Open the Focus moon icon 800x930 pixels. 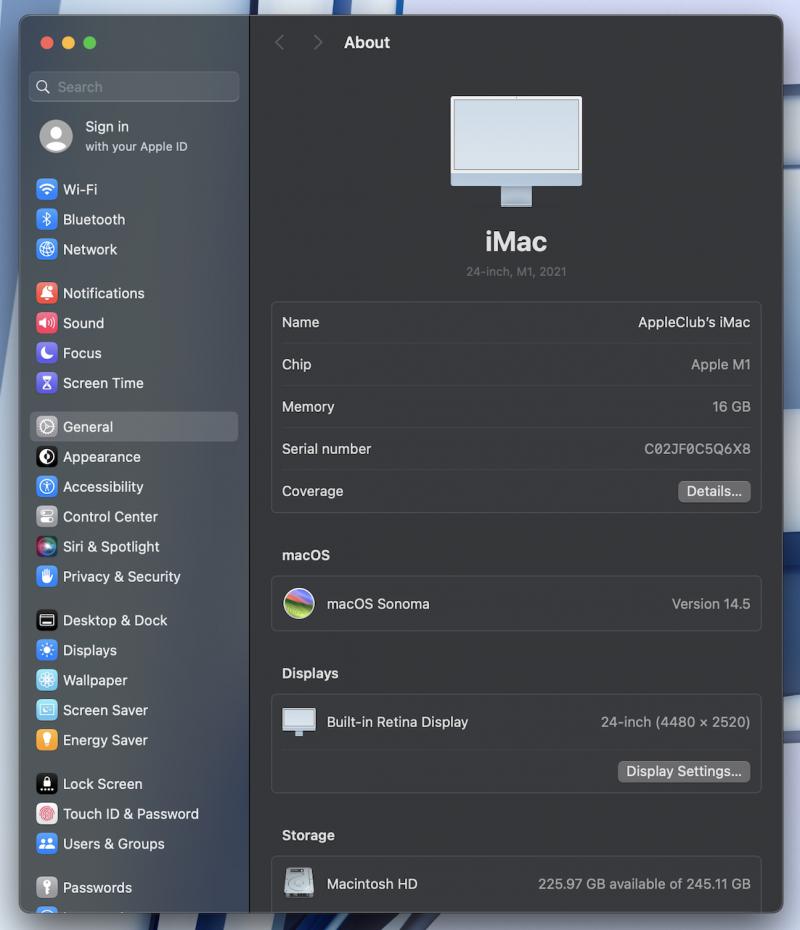47,353
